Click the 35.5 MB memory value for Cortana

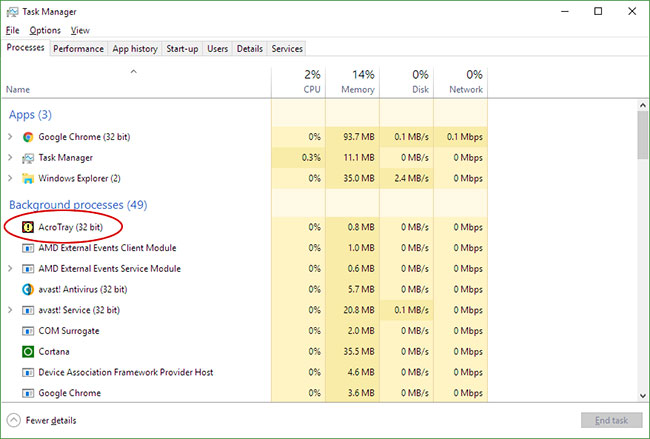tap(359, 352)
